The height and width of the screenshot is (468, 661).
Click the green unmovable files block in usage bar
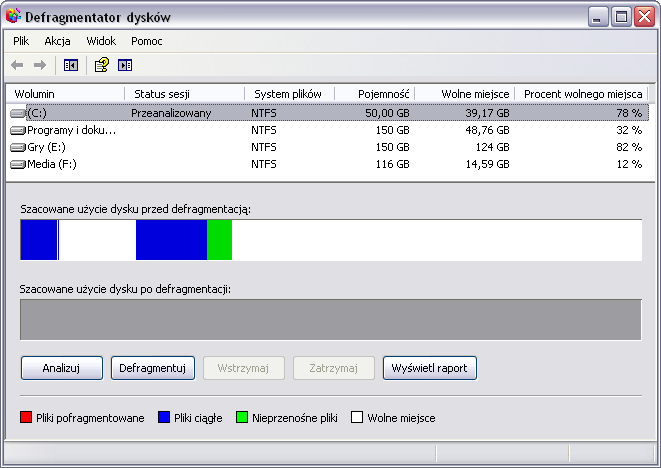[219, 239]
